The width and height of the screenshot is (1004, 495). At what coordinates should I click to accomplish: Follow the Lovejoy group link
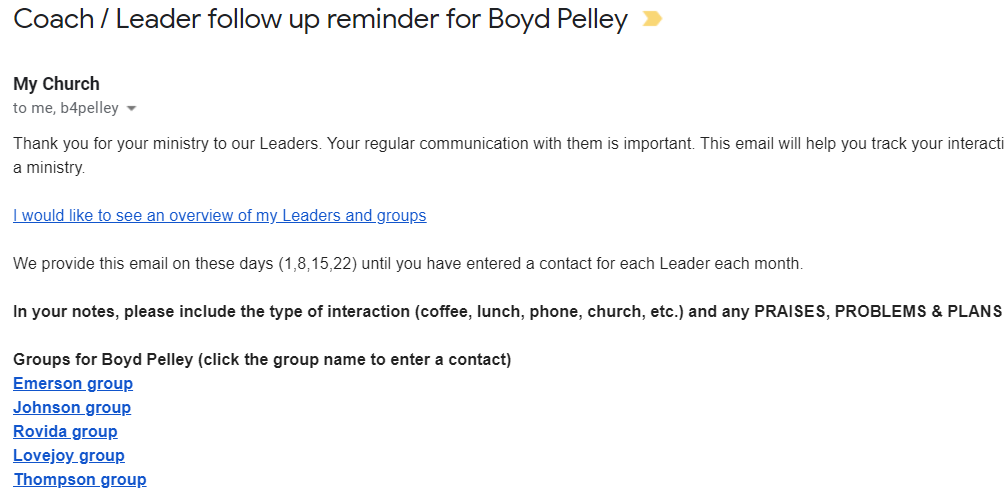(x=69, y=456)
